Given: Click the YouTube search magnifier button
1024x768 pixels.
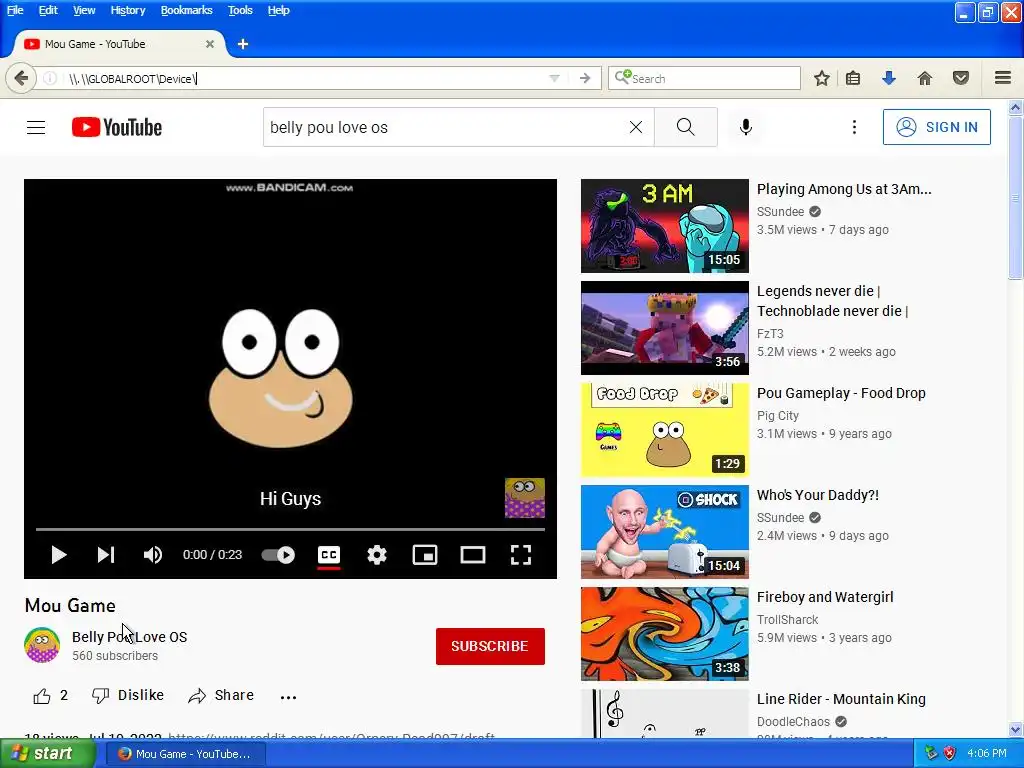Looking at the screenshot, I should pos(686,127).
